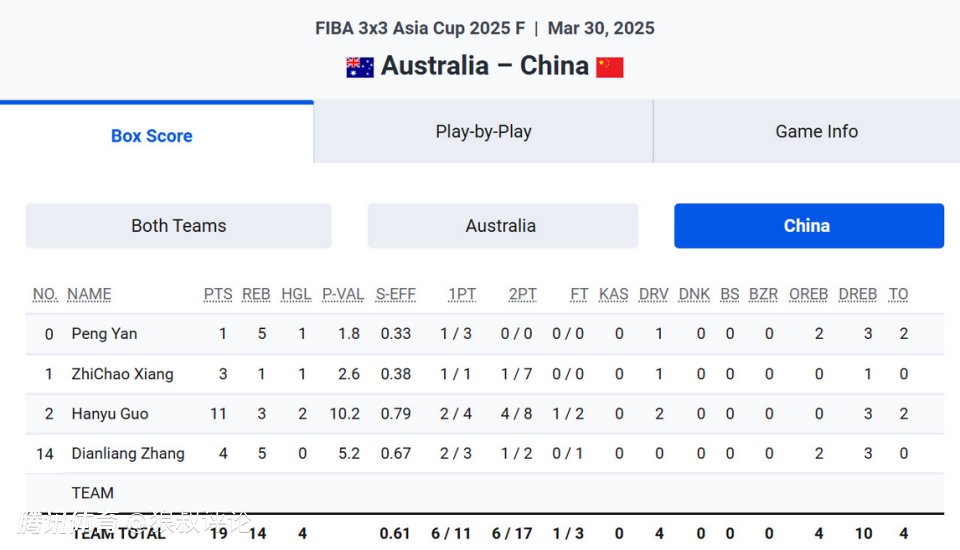Click player name Peng Yan

104,334
